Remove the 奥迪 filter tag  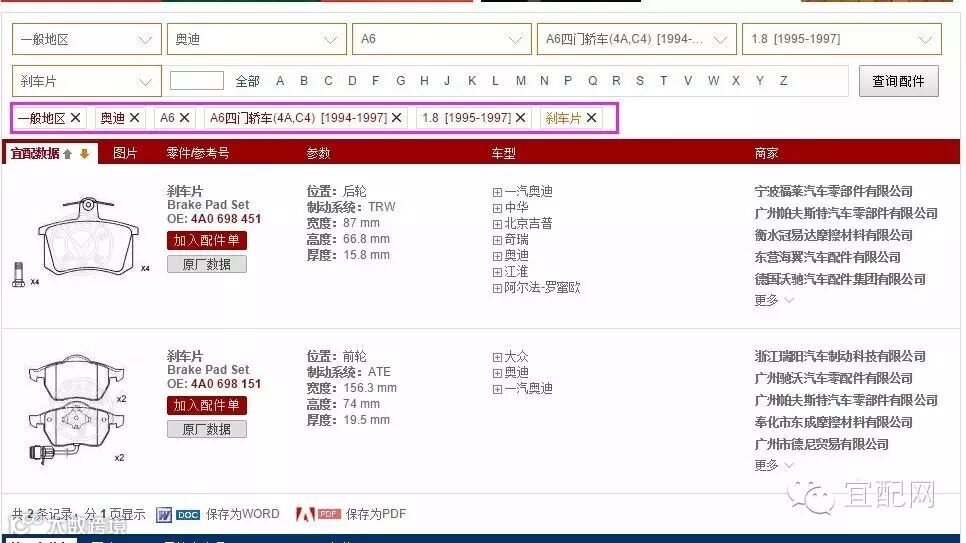coord(134,118)
